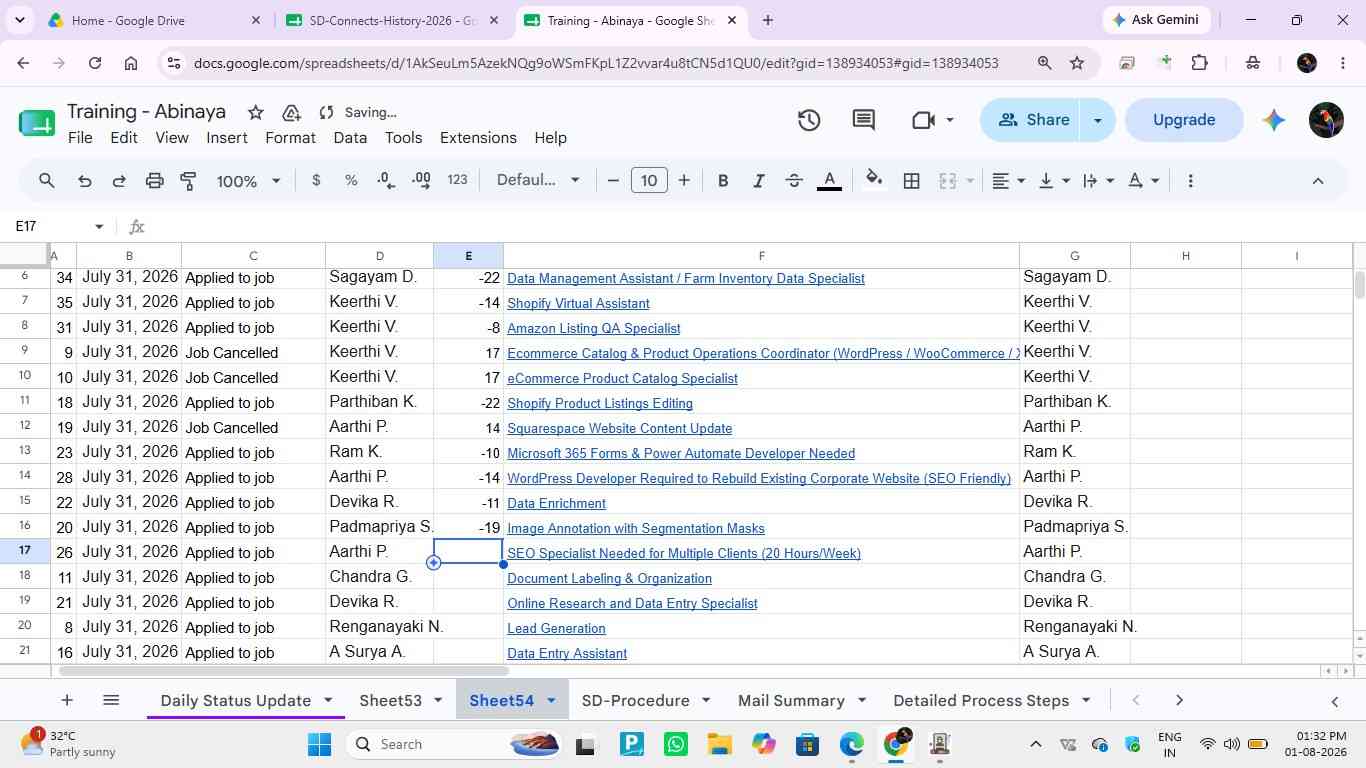
Task: Toggle bold formatting
Action: 722,181
